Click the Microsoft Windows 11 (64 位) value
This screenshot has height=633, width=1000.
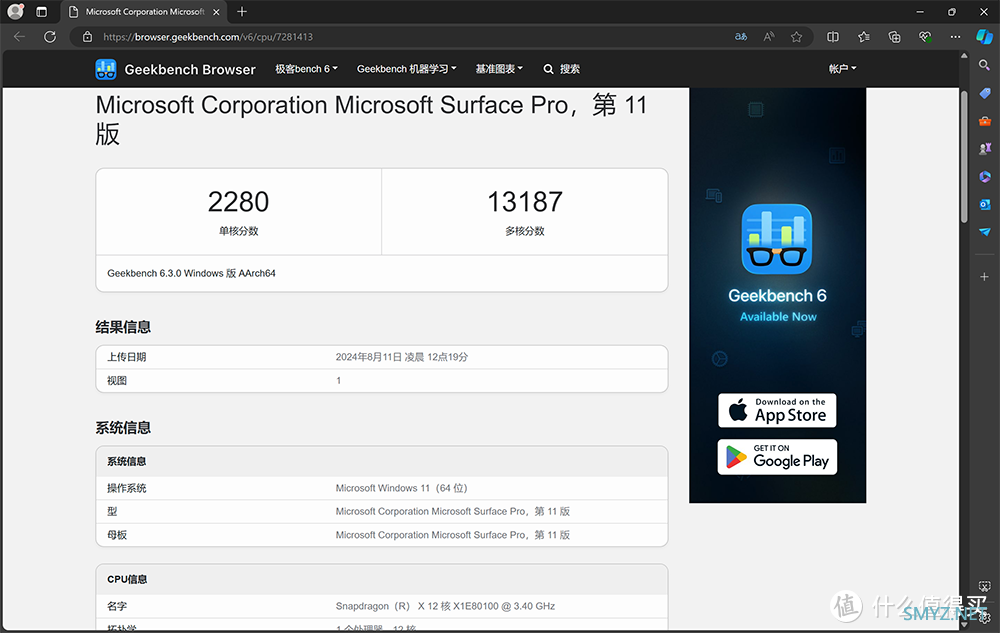click(401, 488)
